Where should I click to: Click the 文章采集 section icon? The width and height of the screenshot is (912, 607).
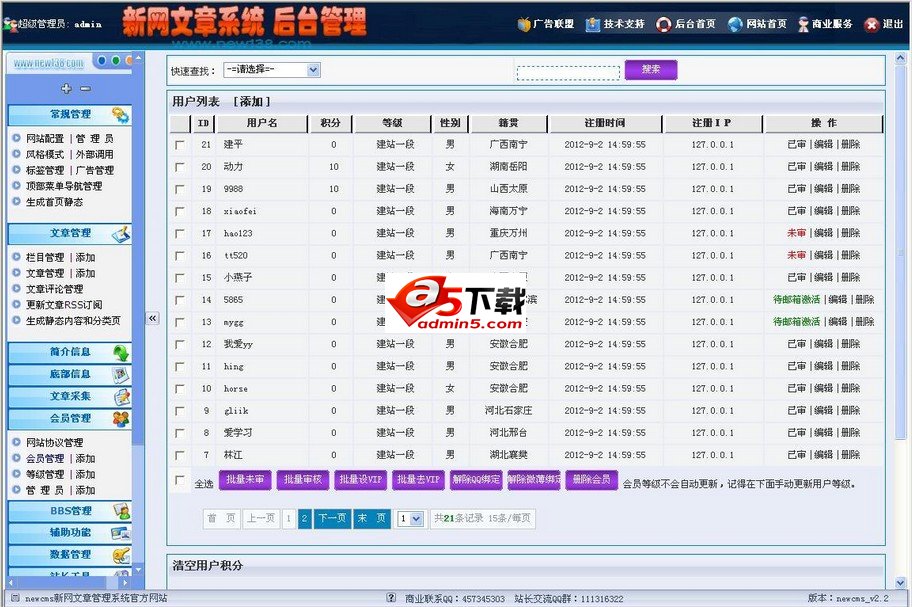(x=120, y=397)
